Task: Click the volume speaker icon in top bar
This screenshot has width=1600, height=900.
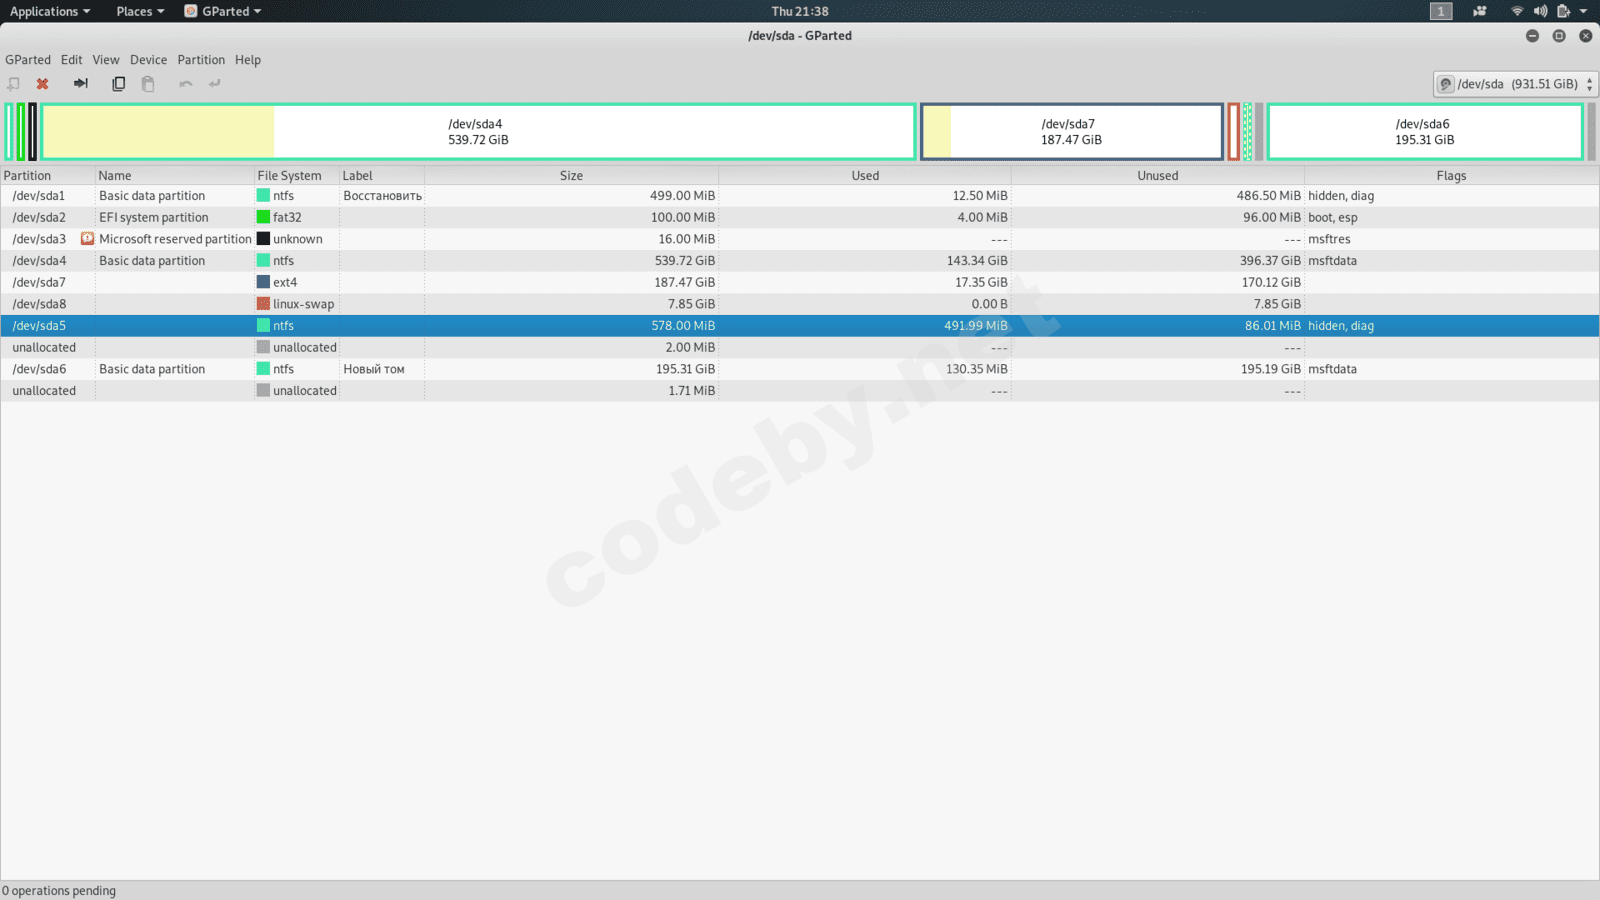Action: coord(1540,11)
